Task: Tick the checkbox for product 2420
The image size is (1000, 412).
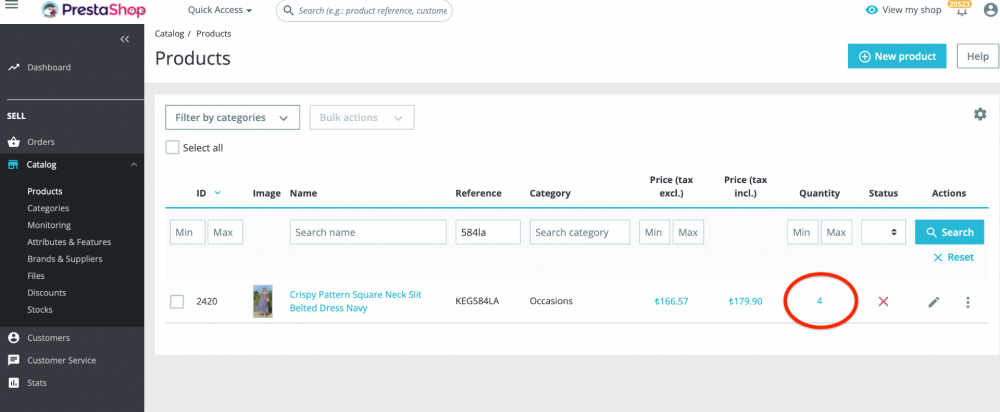Action: tap(177, 302)
